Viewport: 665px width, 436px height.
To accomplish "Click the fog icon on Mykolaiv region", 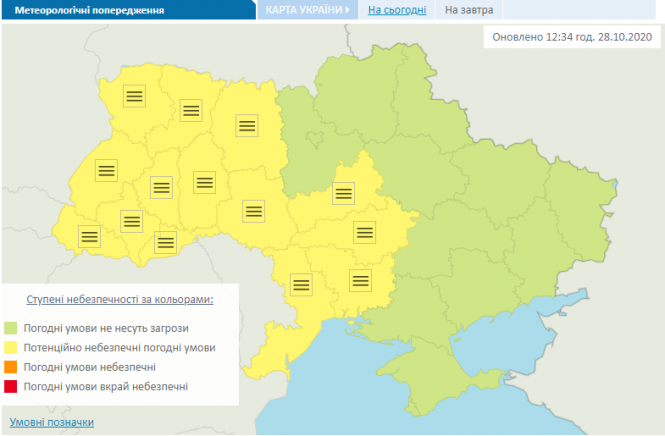I will (x=359, y=279).
